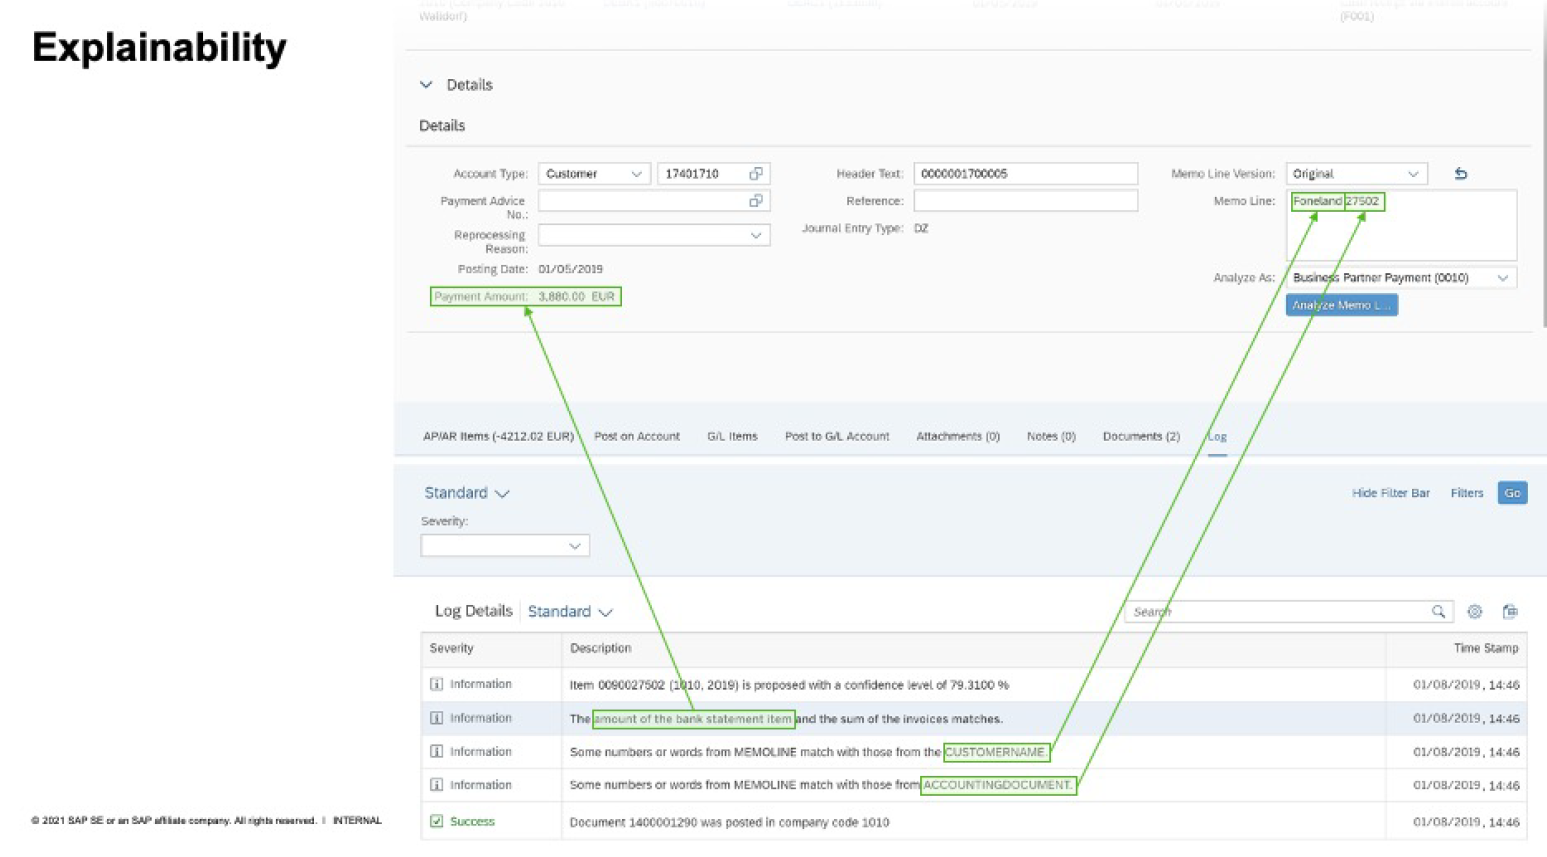Click info icon on confidence level row
Viewport: 1547px width, 857px height.
pyautogui.click(x=436, y=685)
